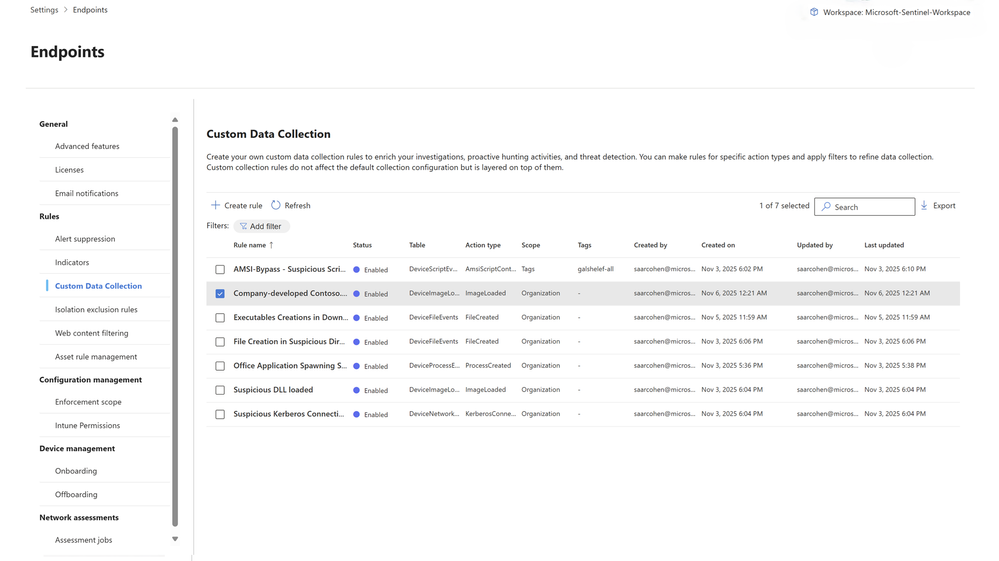
Task: Sort by Created by column header
Action: click(650, 245)
